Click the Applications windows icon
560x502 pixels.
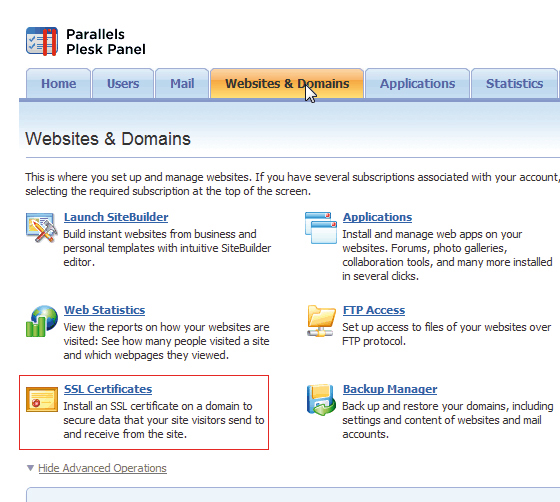pos(321,227)
